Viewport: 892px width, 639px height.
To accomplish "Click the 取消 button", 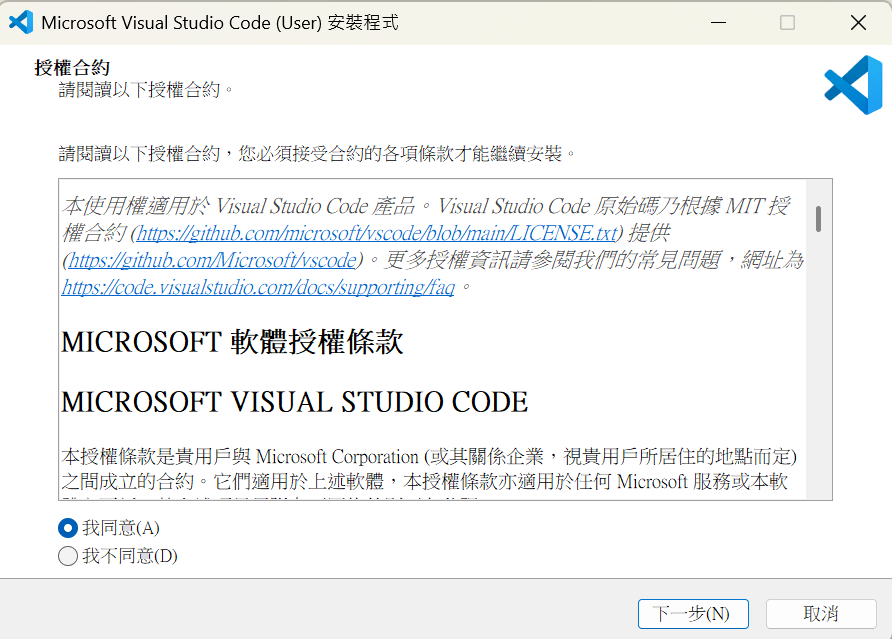I will pos(820,614).
